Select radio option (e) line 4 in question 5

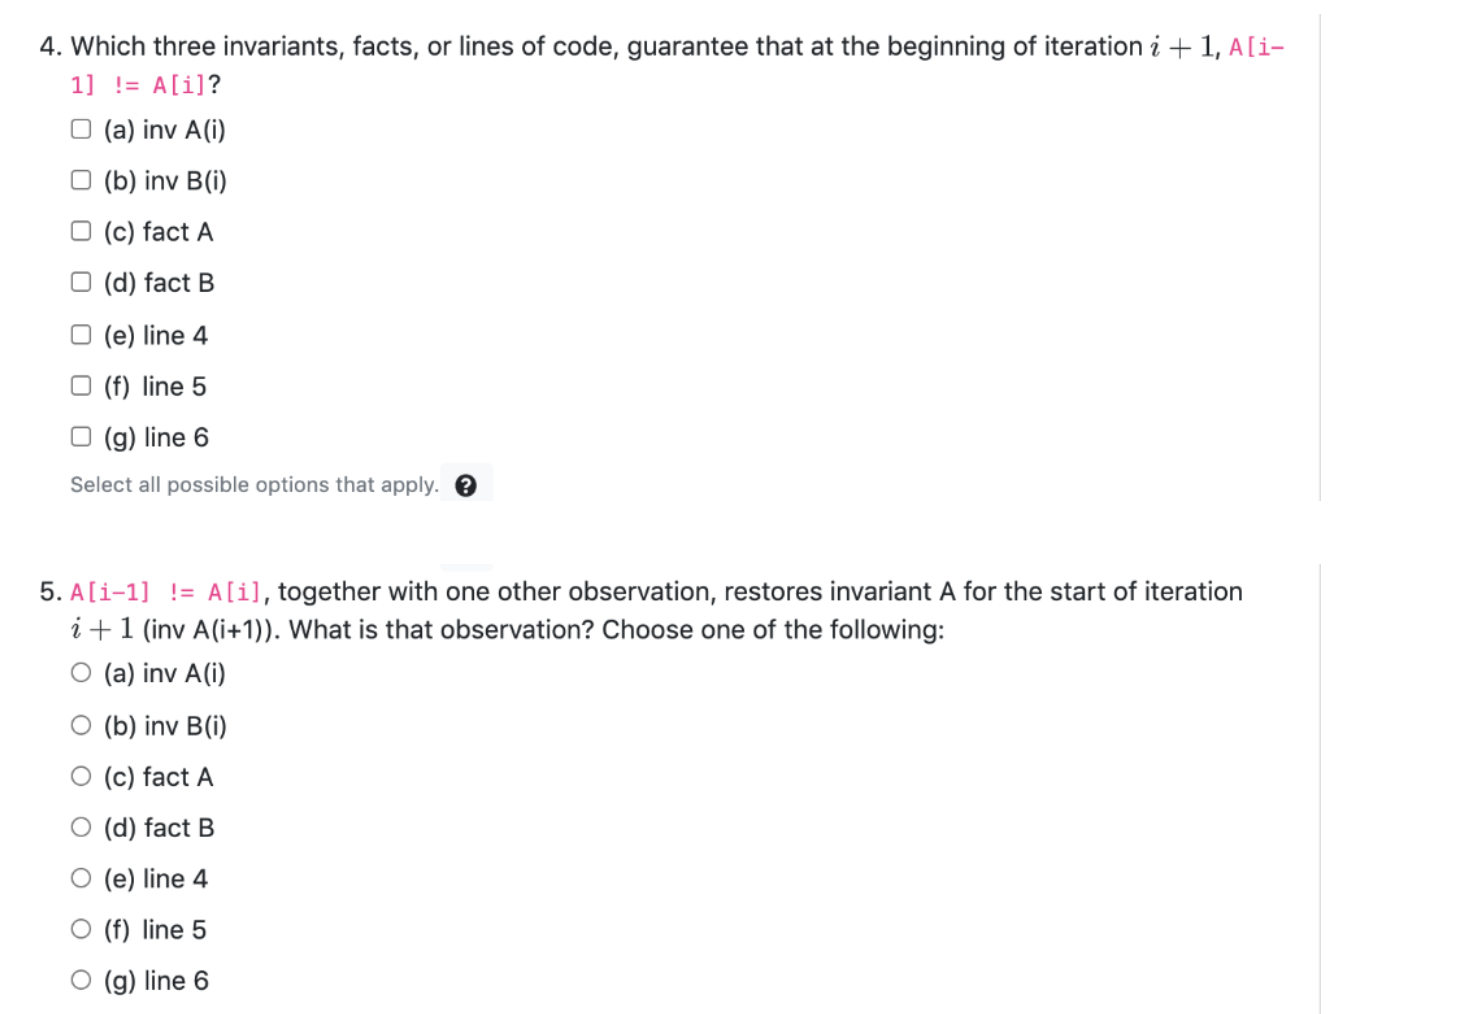point(80,877)
